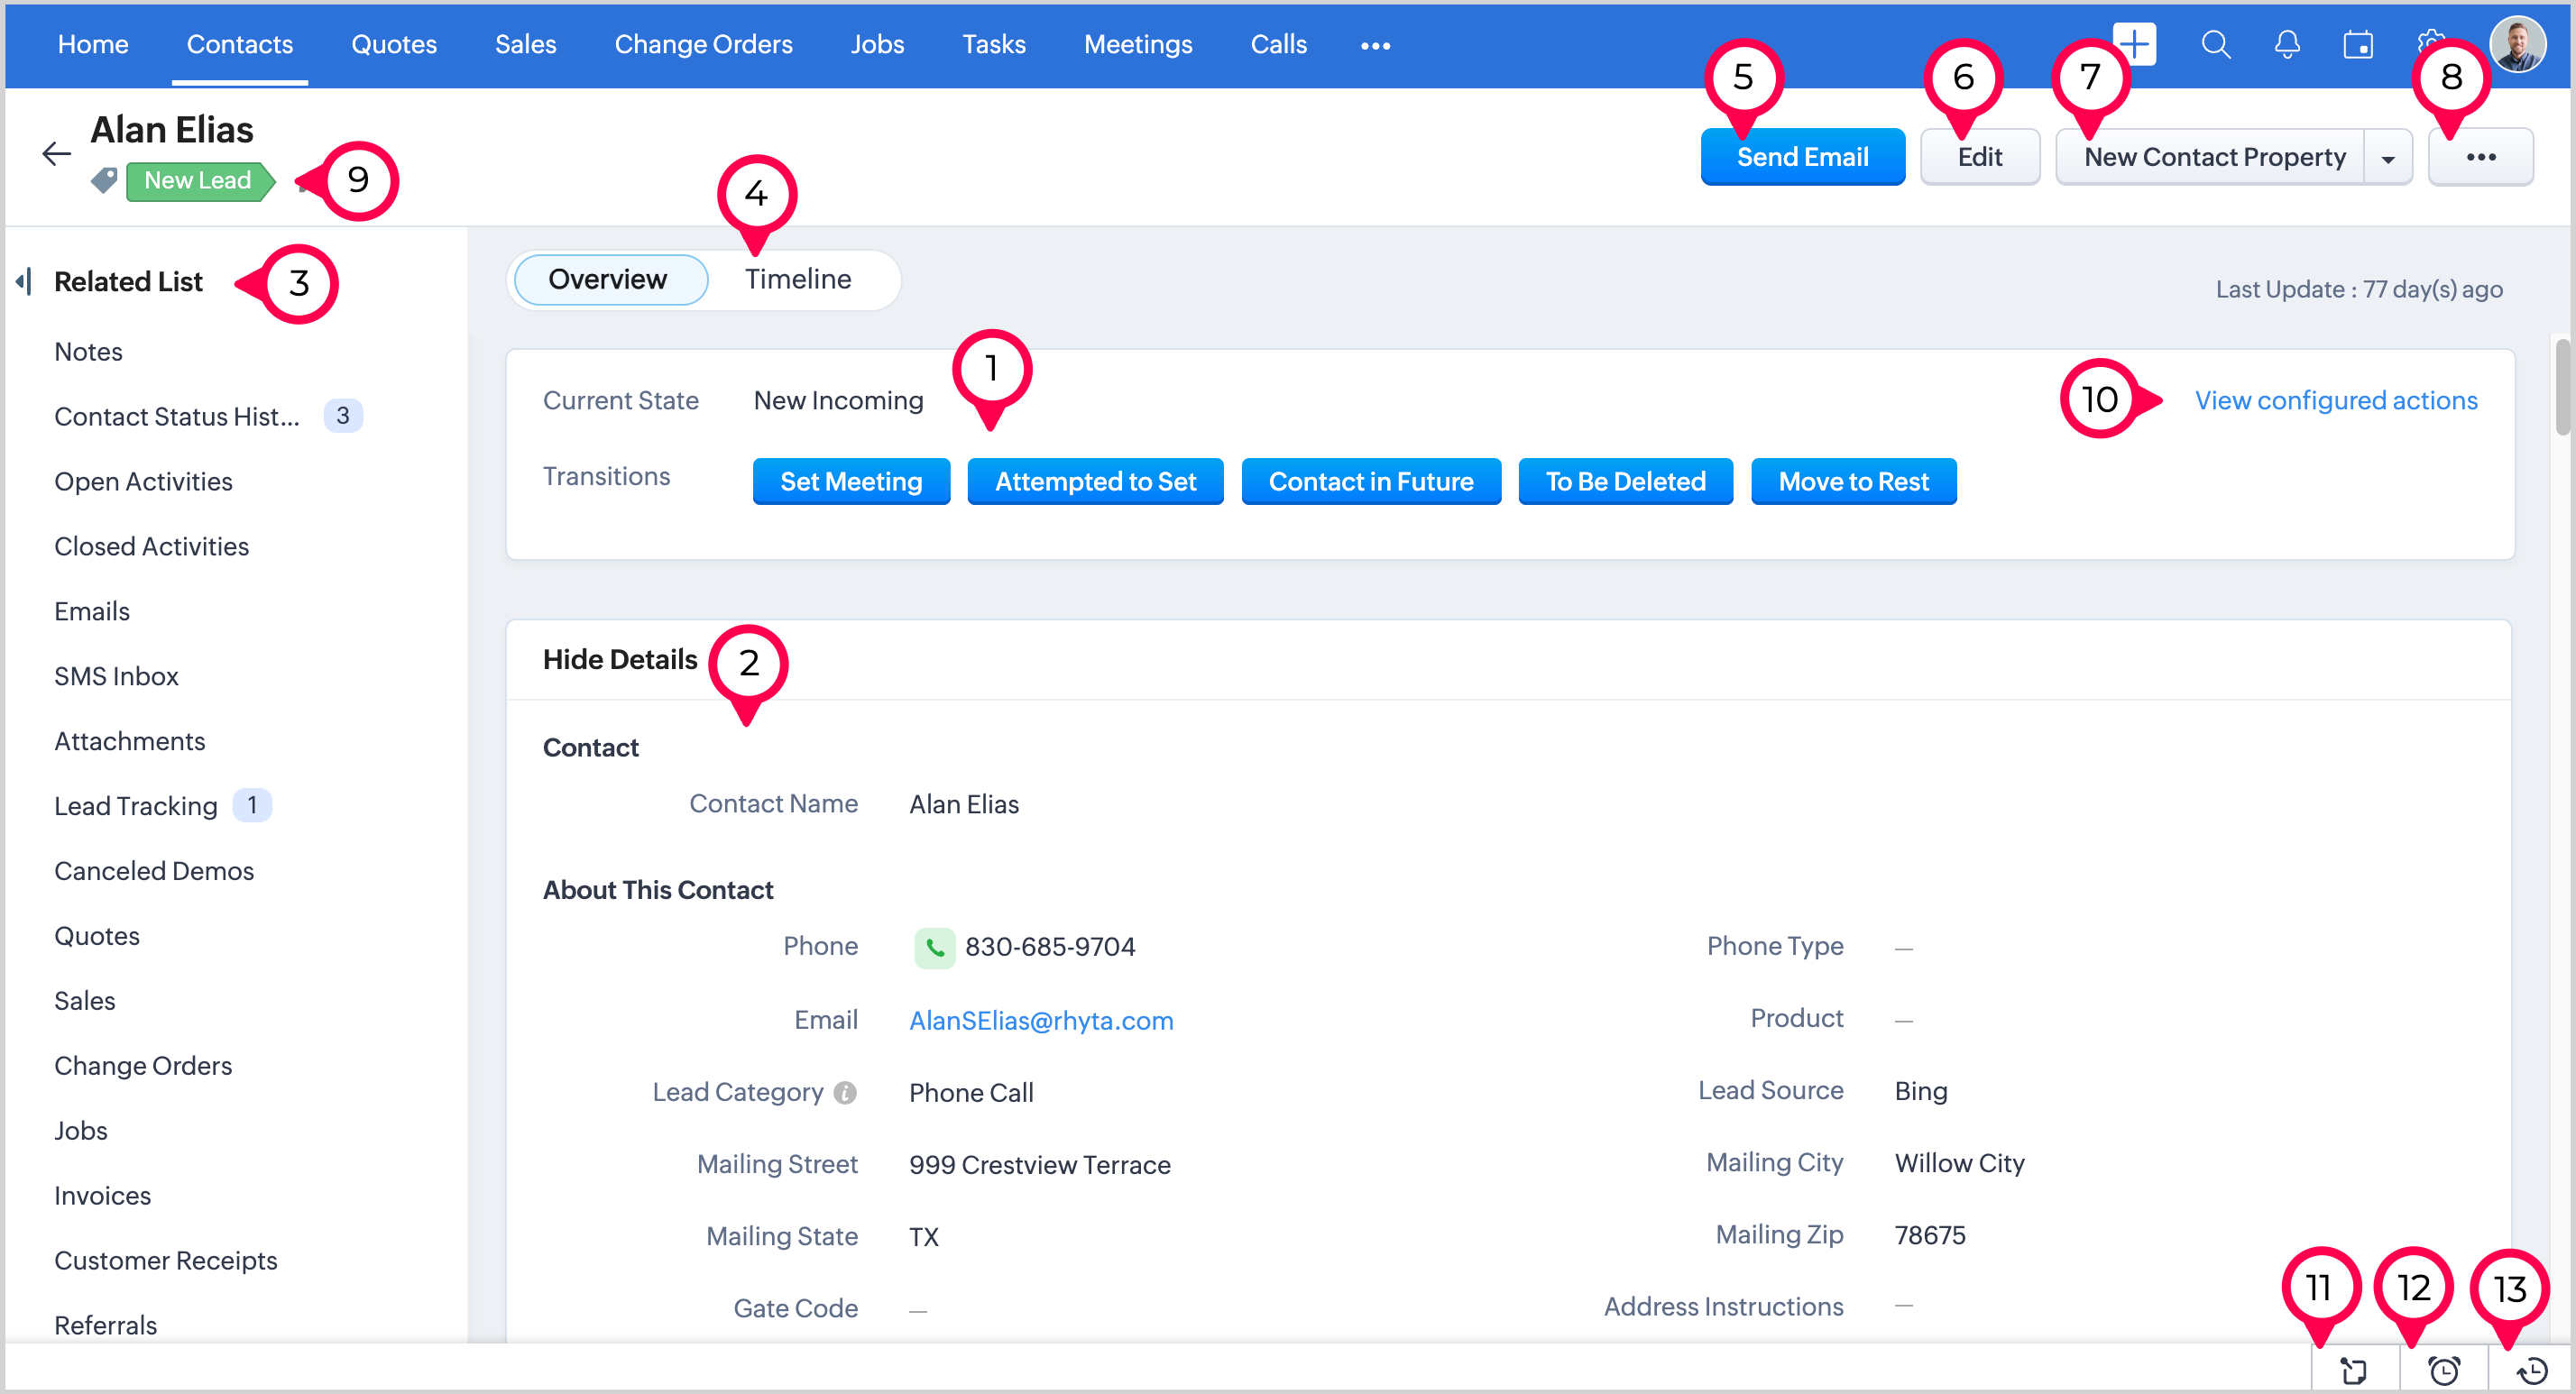This screenshot has width=2576, height=1394.
Task: Click the green phone call icon
Action: tap(934, 947)
